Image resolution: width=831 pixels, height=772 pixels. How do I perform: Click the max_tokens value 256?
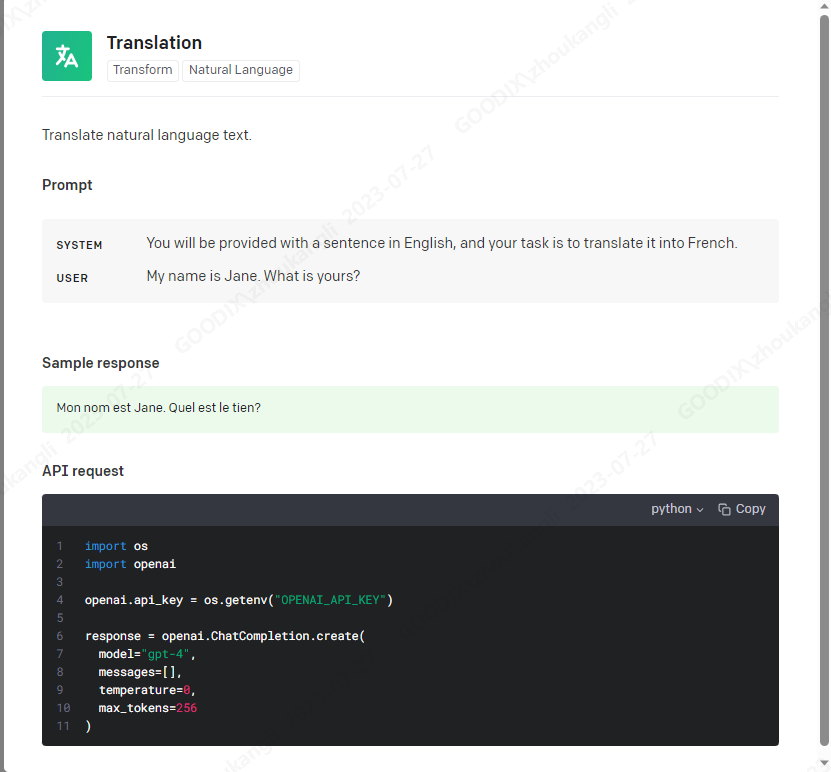[187, 708]
